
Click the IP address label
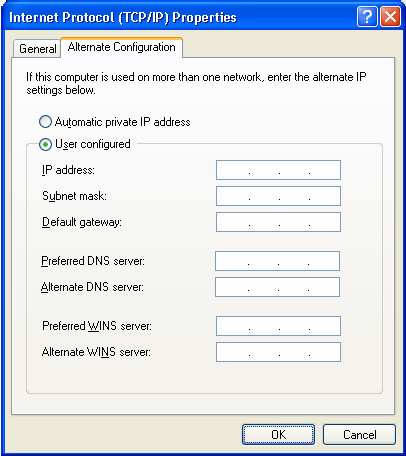coord(68,170)
